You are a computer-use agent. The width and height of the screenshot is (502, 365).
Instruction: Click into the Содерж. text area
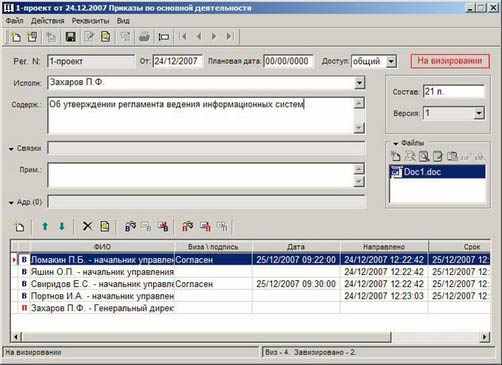point(200,116)
